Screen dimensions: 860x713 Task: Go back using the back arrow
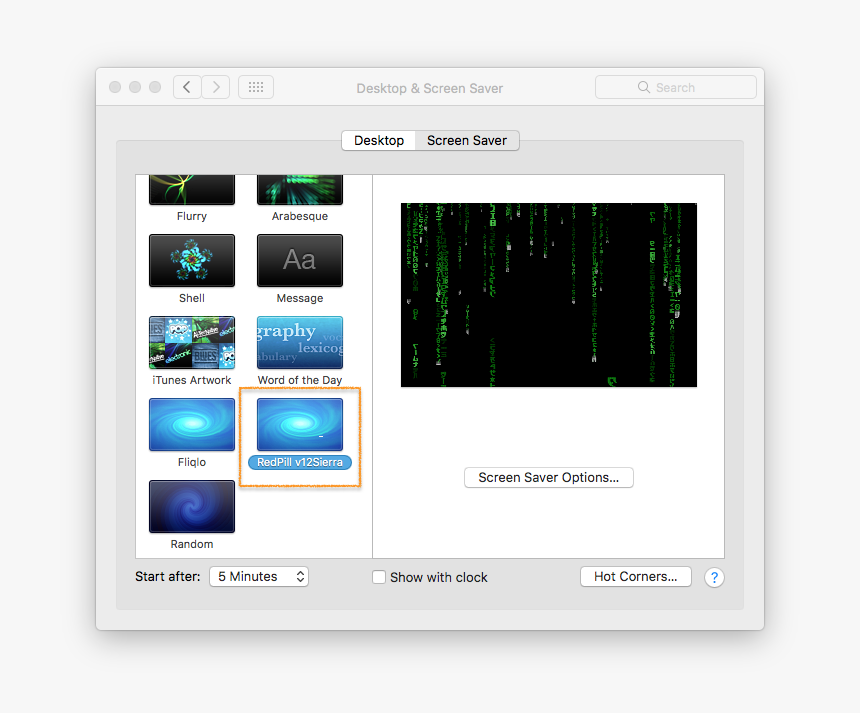click(x=187, y=86)
